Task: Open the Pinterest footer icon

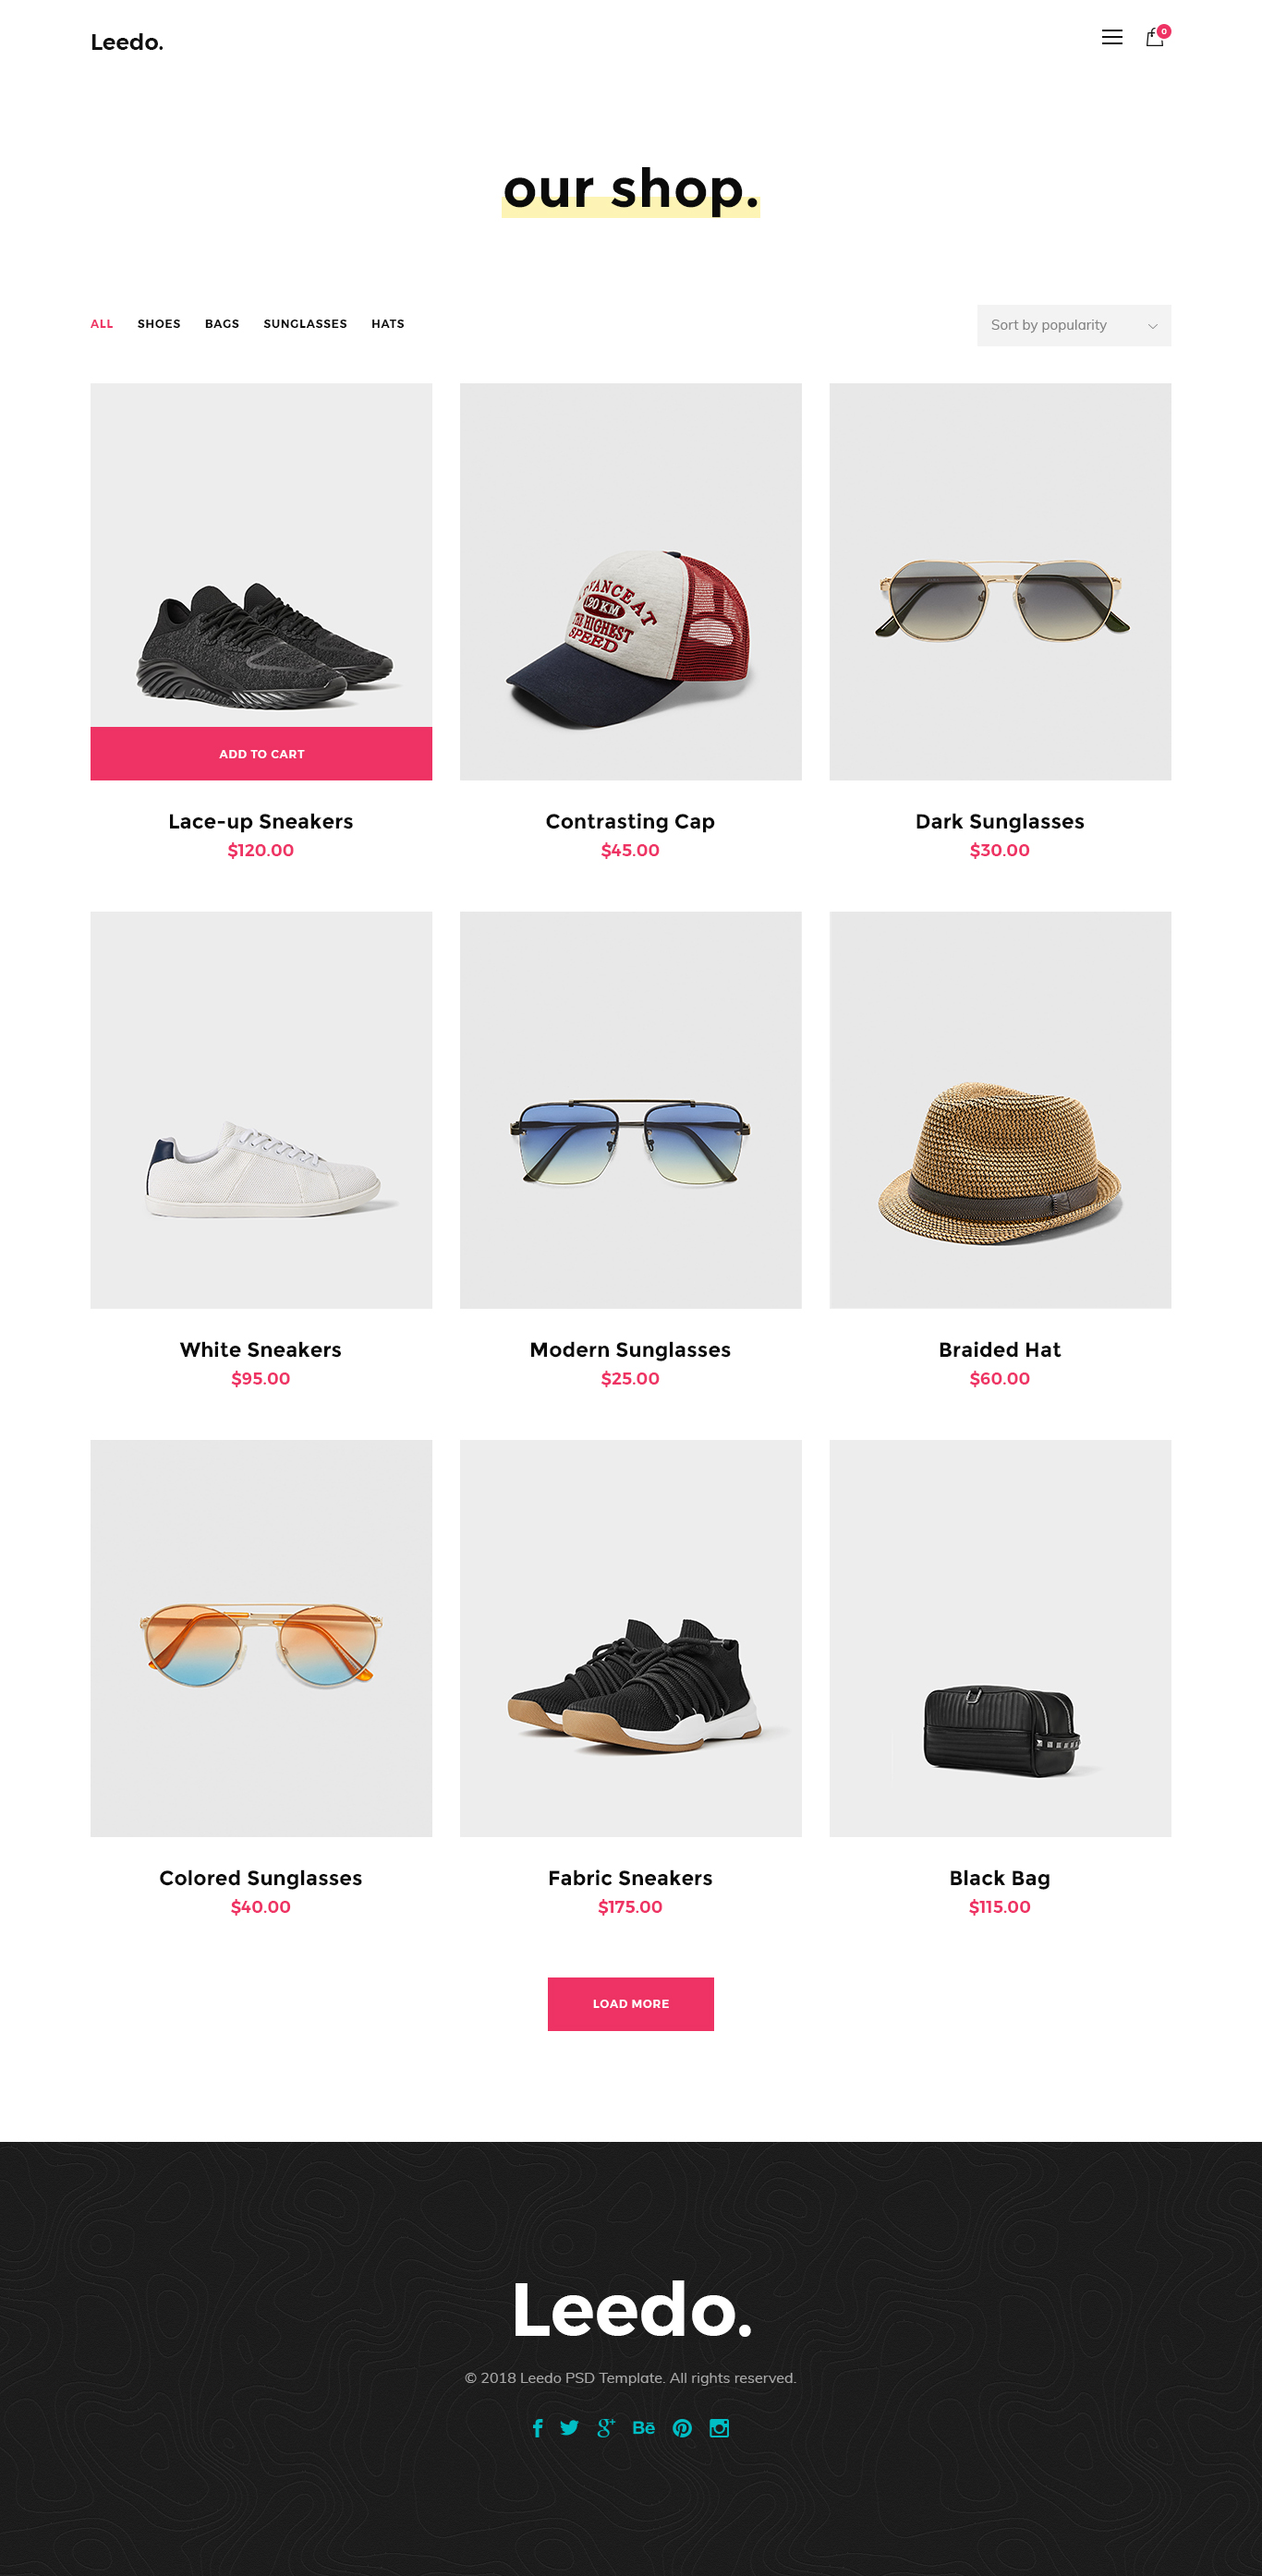Action: click(x=682, y=2428)
